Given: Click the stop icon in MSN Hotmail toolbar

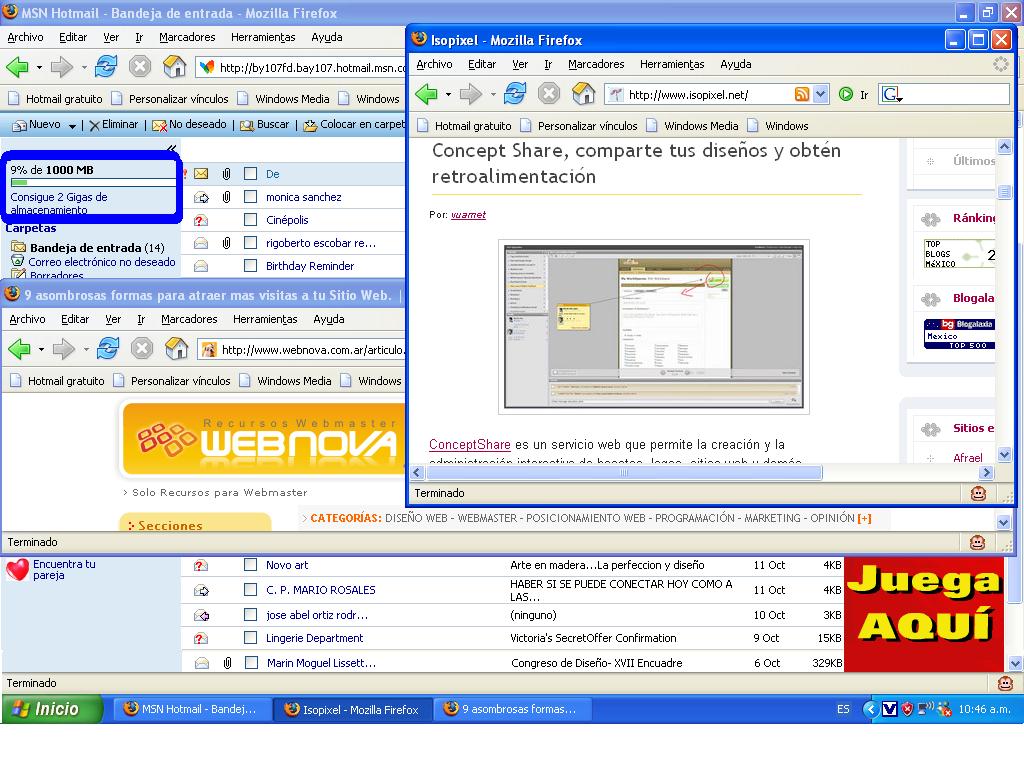Looking at the screenshot, I should (140, 67).
